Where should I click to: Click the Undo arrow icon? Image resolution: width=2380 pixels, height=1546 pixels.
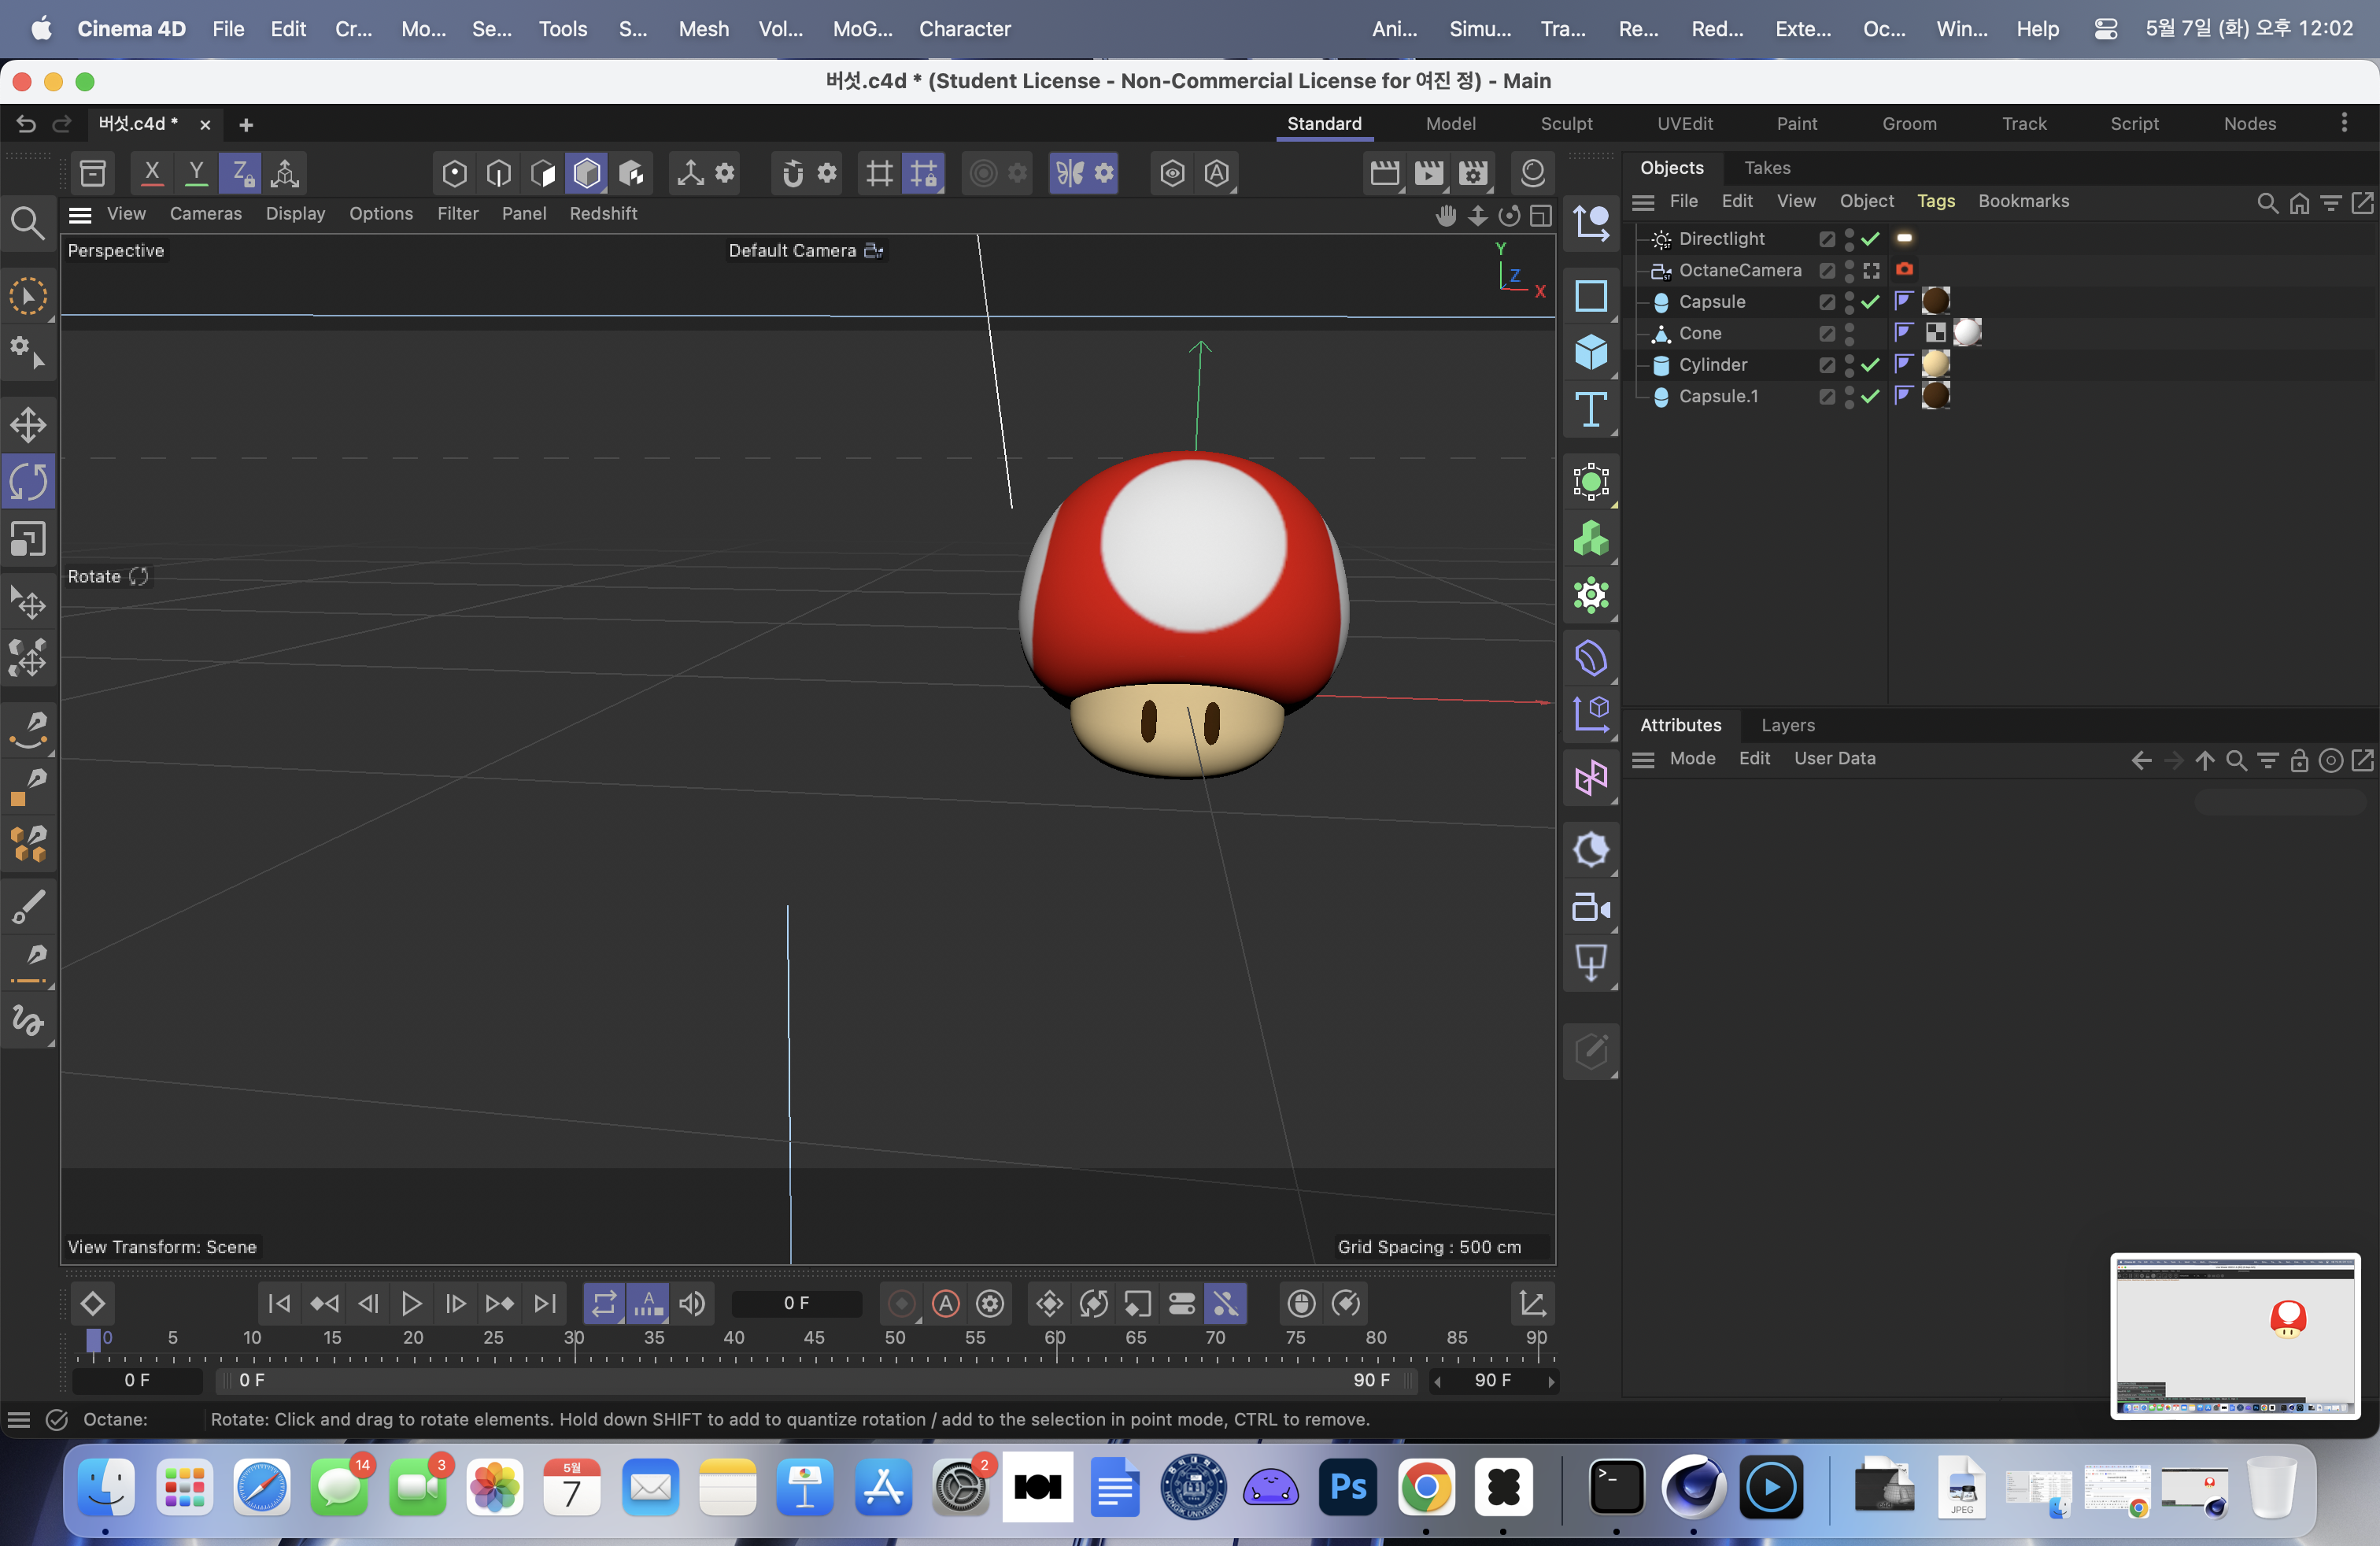[26, 124]
